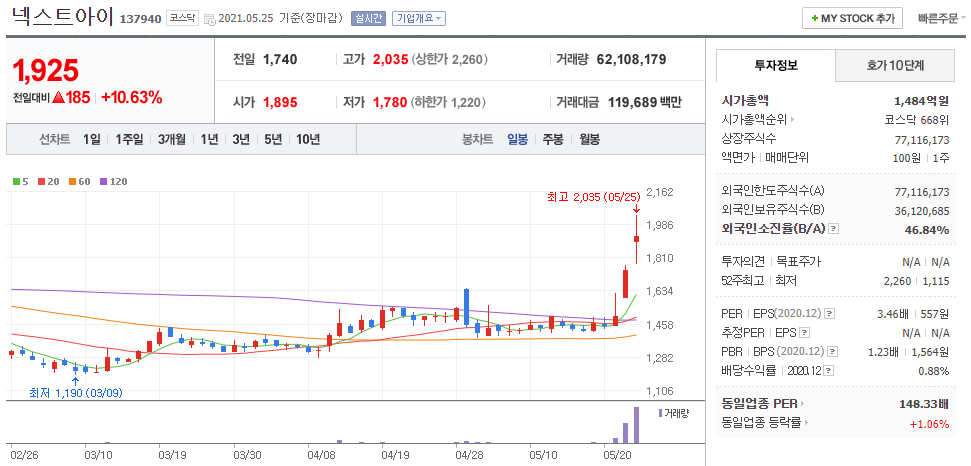Screen dimensions: 971x466
Task: Click the 코스닥 668위 ranking value
Action: click(917, 119)
